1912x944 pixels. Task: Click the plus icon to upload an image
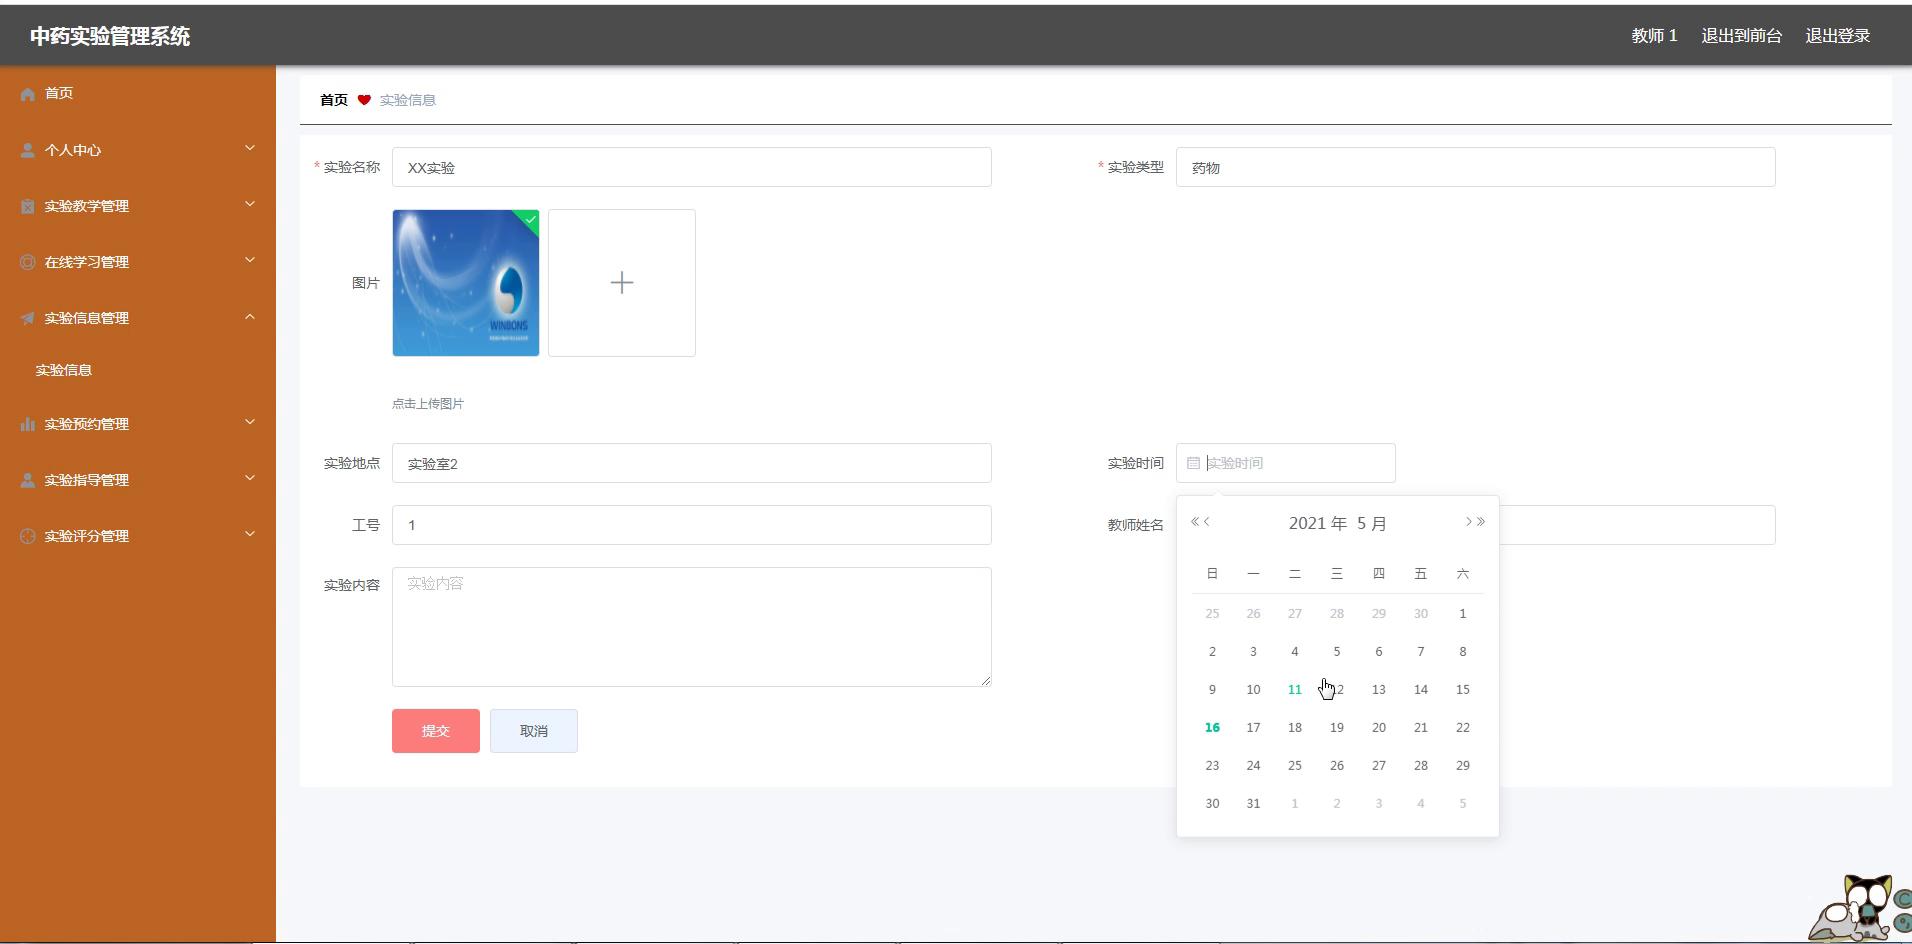(x=621, y=283)
